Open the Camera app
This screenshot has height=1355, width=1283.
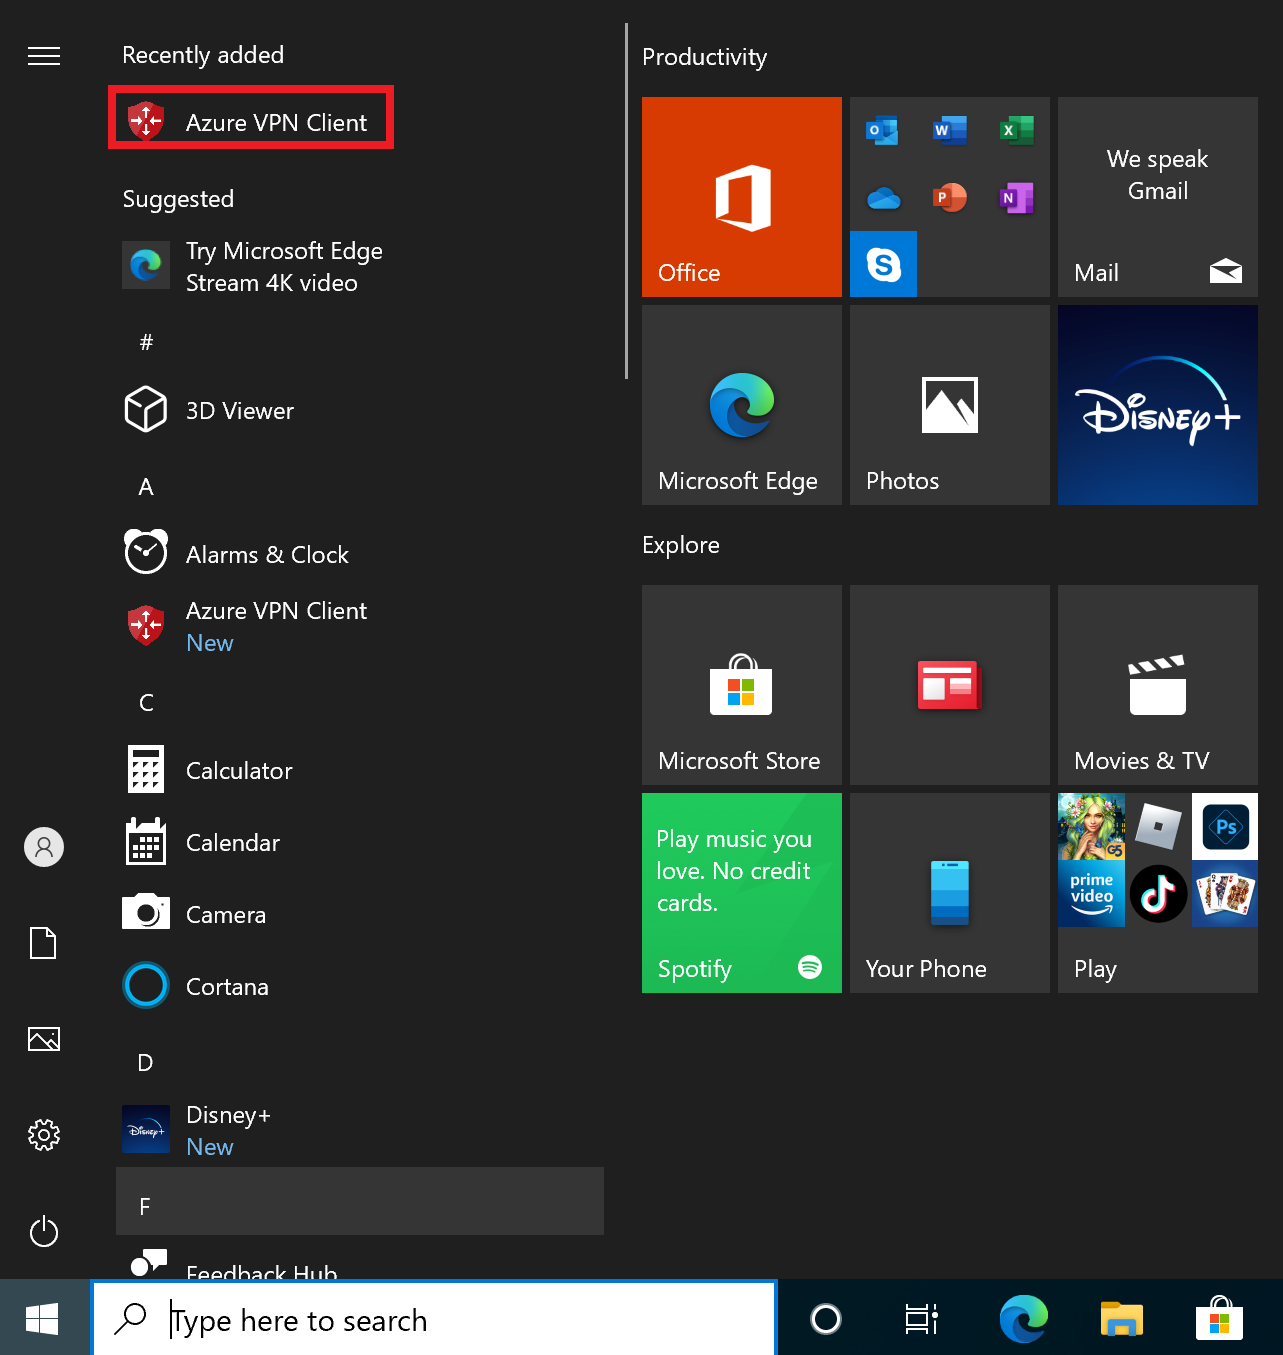pos(360,915)
